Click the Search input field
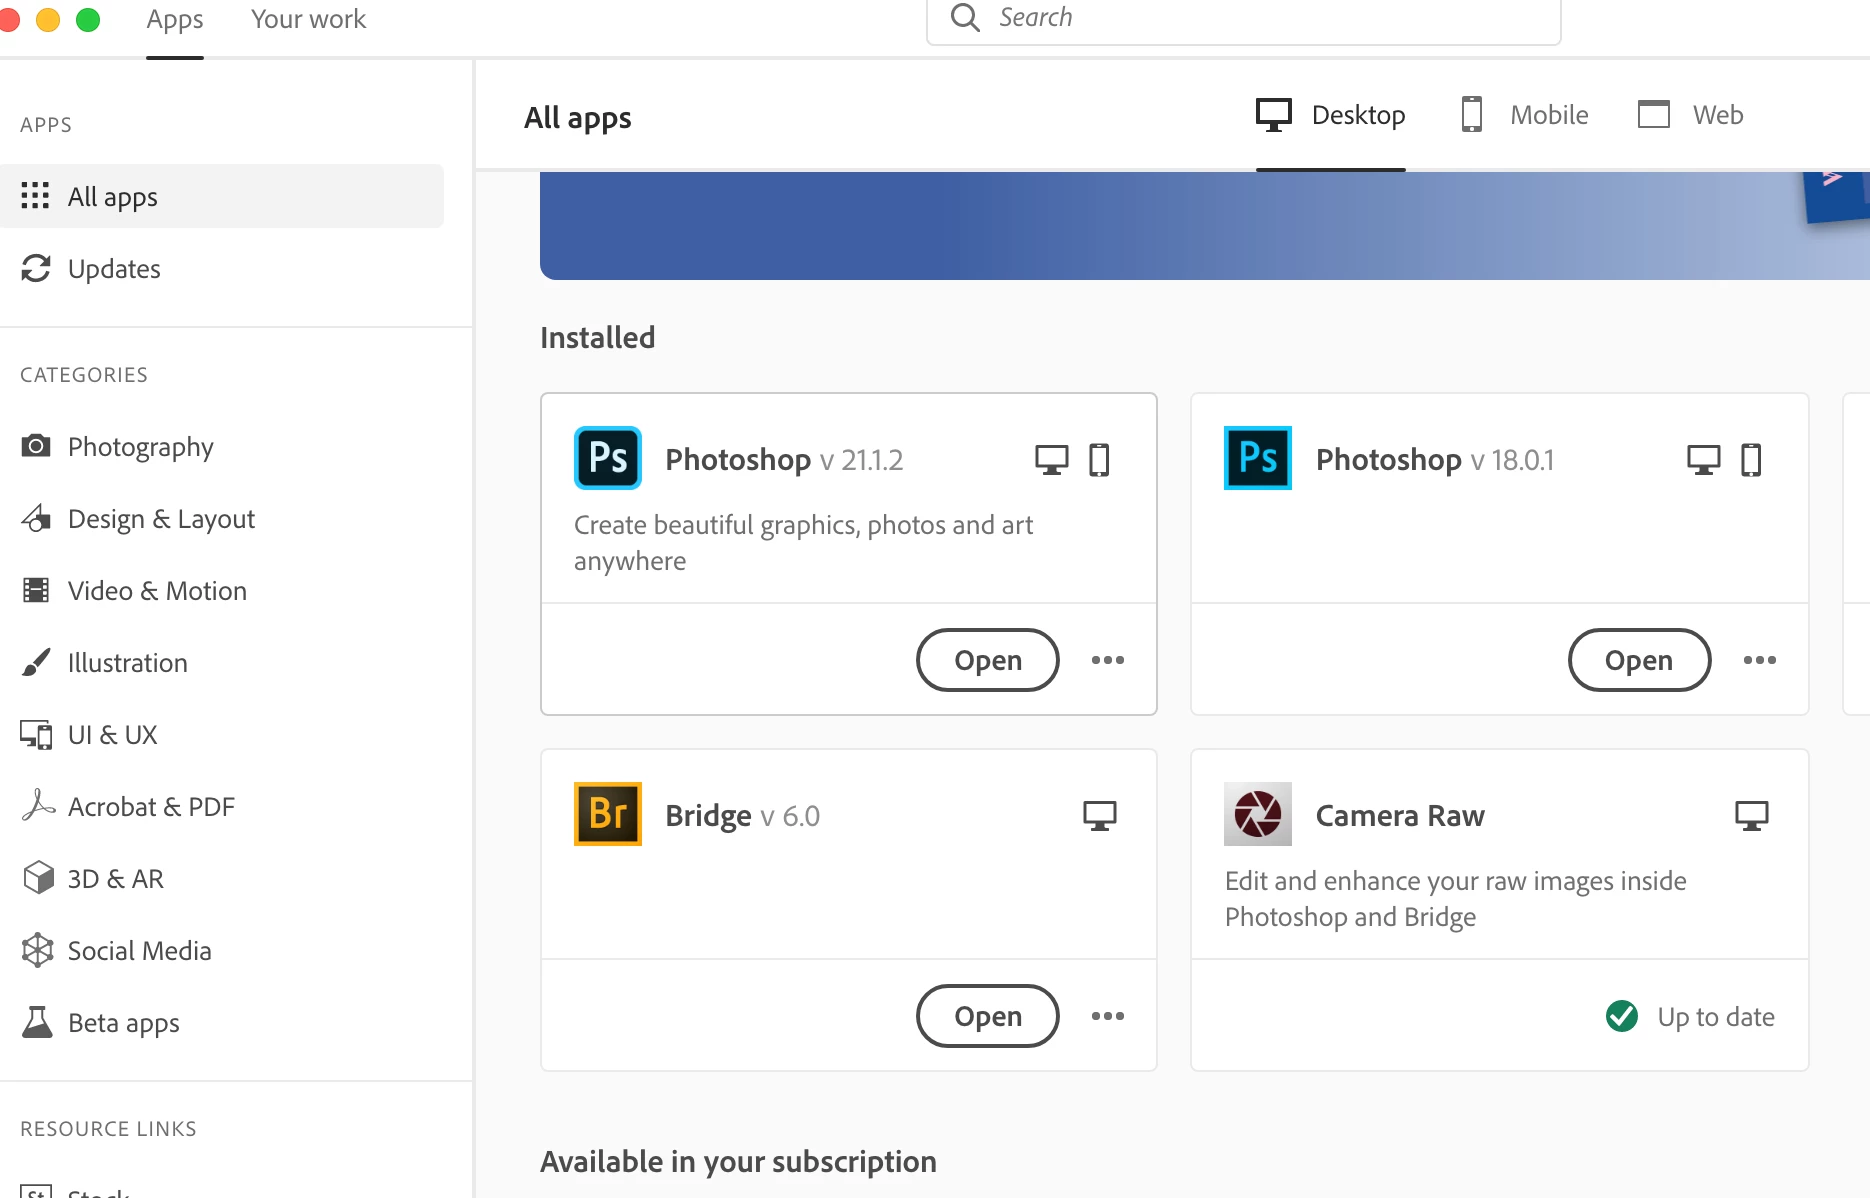This screenshot has height=1198, width=1870. coord(1243,19)
